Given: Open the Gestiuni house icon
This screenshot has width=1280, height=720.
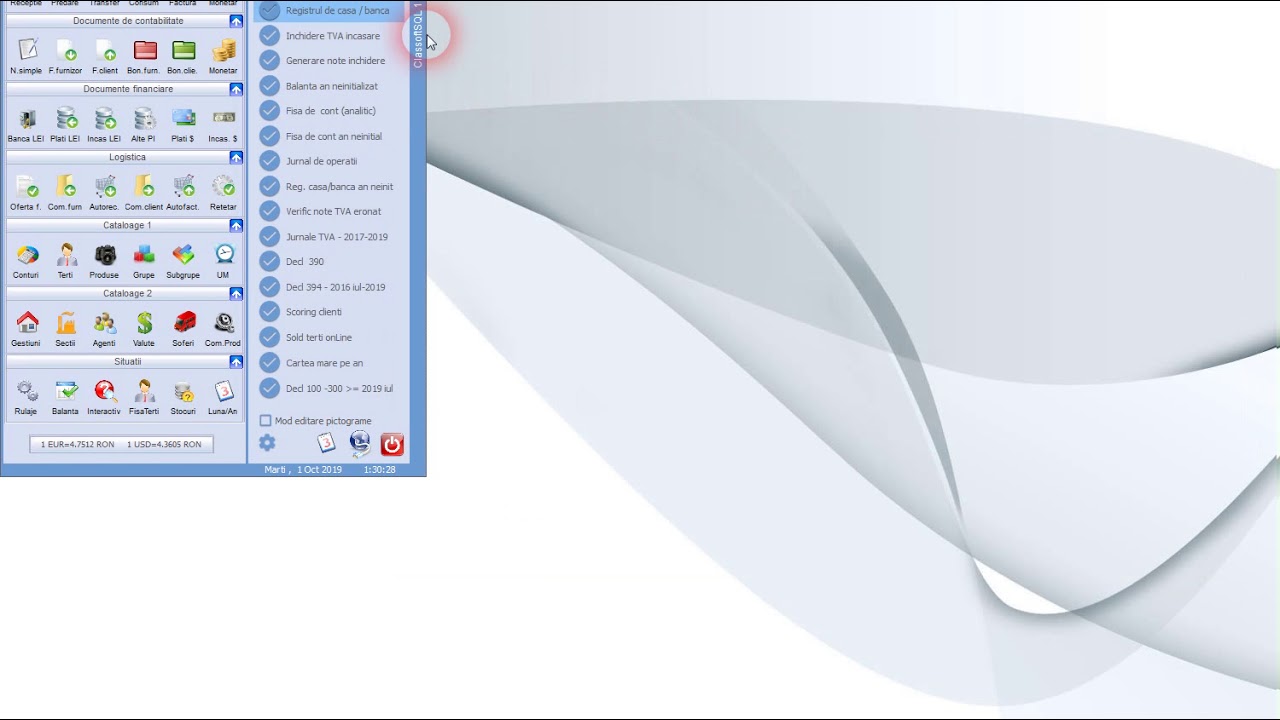Looking at the screenshot, I should coord(27,322).
